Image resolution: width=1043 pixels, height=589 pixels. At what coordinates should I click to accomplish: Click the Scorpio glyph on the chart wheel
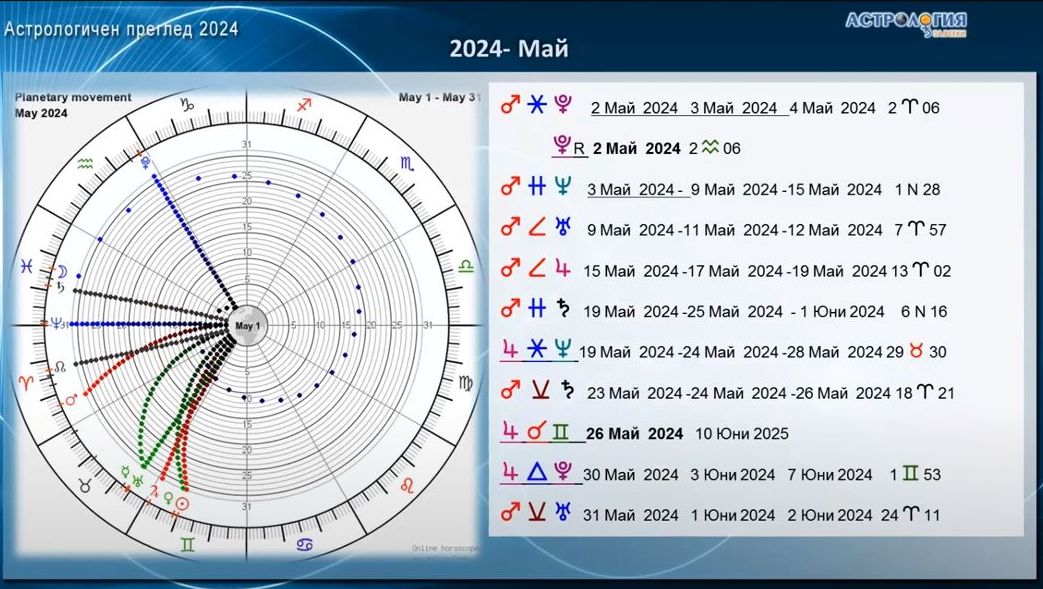[407, 163]
